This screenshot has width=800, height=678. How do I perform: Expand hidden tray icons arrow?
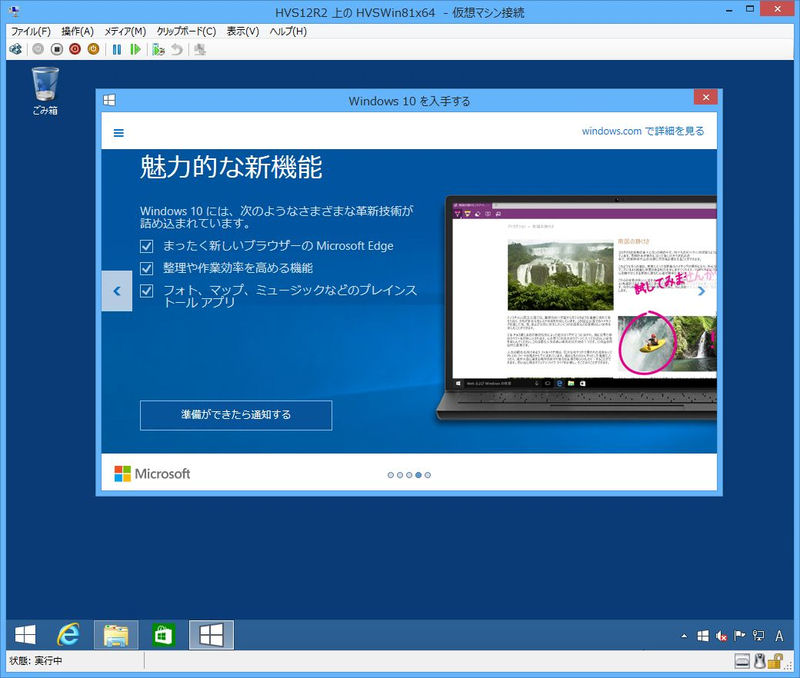click(x=684, y=636)
